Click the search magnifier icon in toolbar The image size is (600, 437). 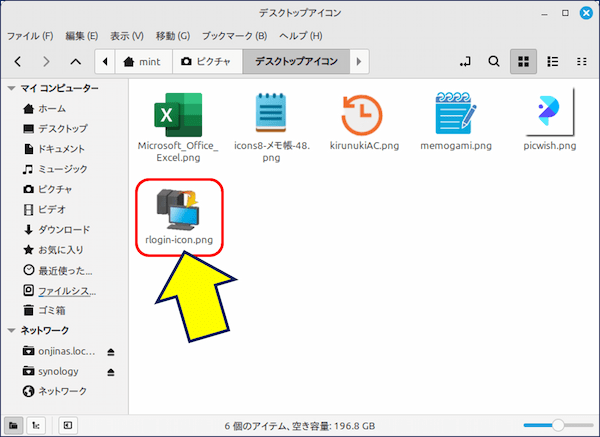pos(493,62)
